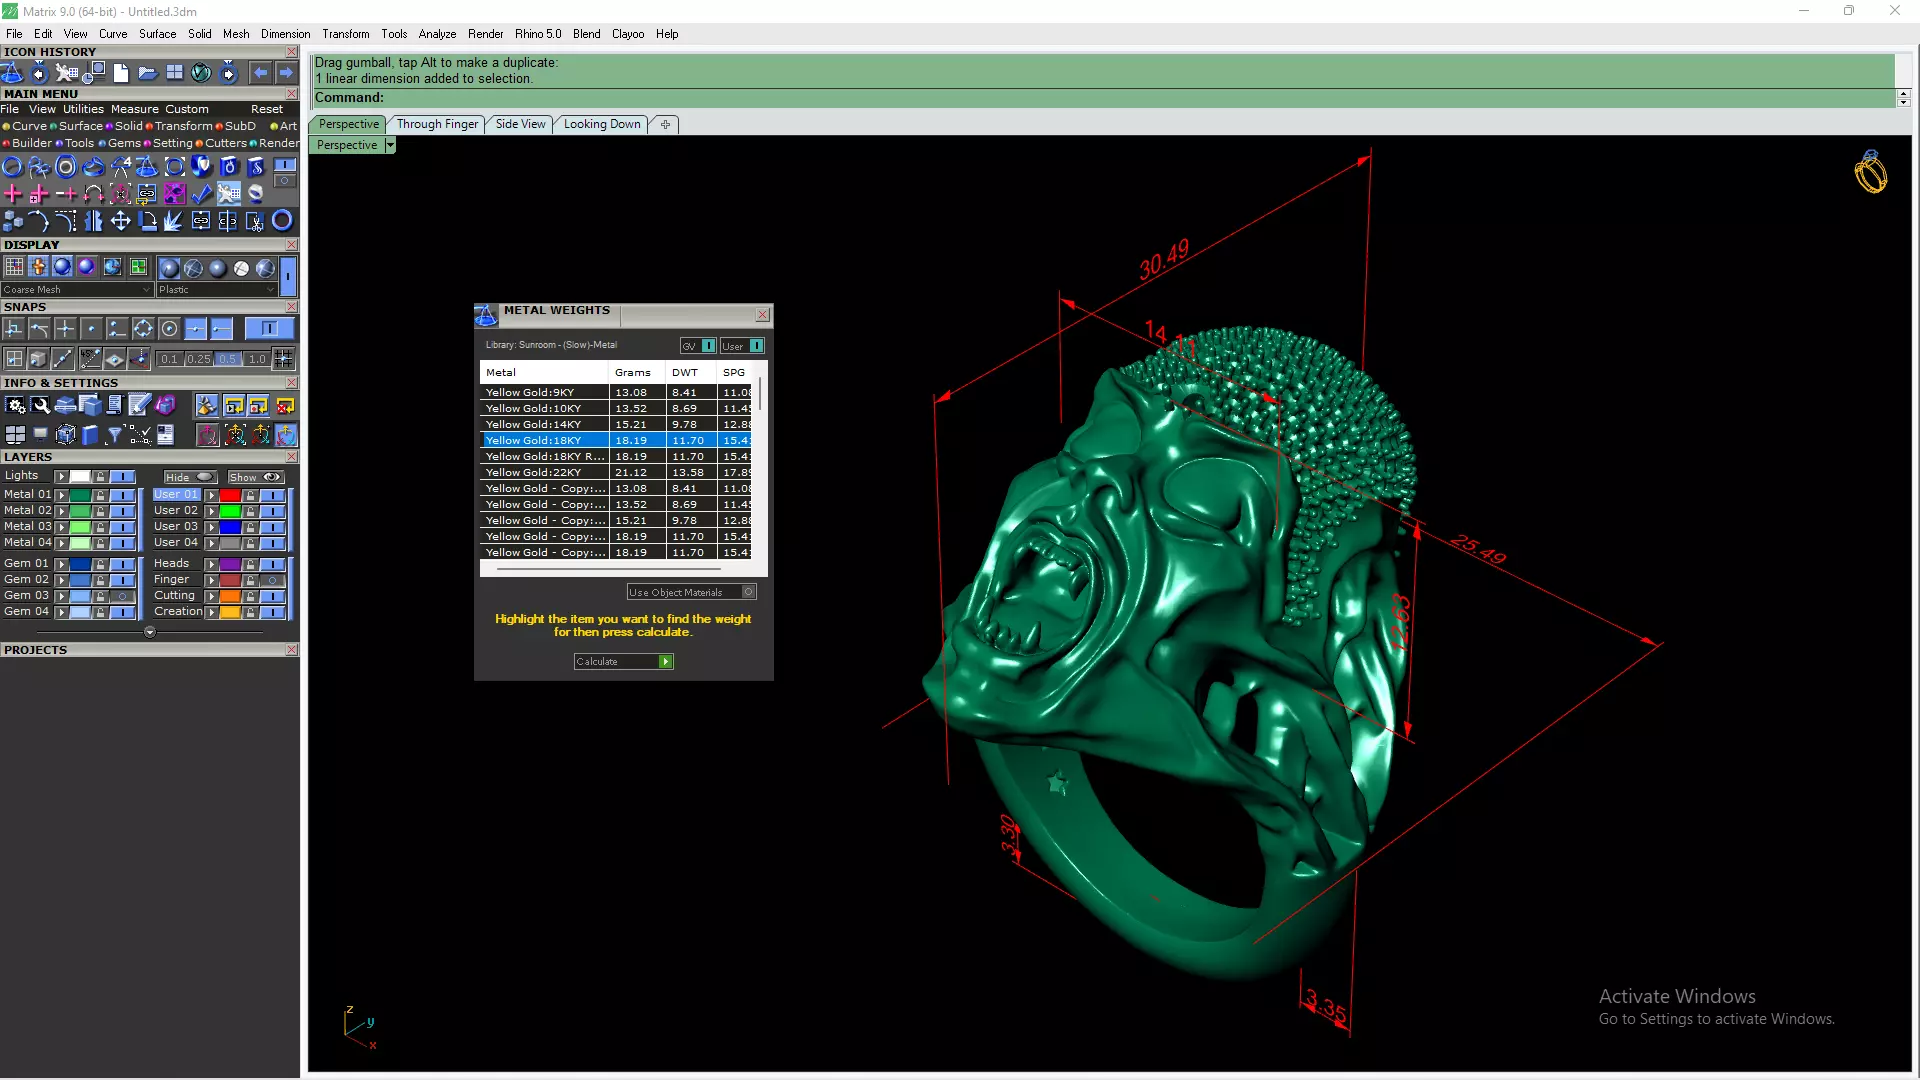Click the red User 01 color swatch
Viewport: 1920px width, 1080px height.
click(x=230, y=495)
